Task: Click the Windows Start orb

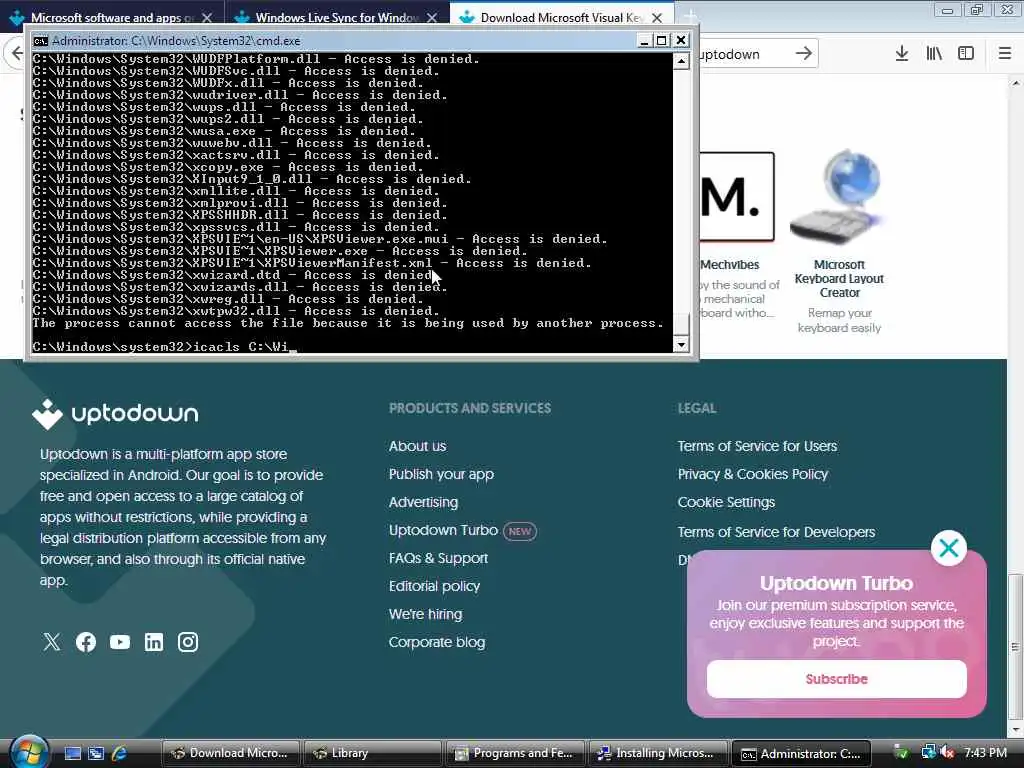Action: [29, 753]
